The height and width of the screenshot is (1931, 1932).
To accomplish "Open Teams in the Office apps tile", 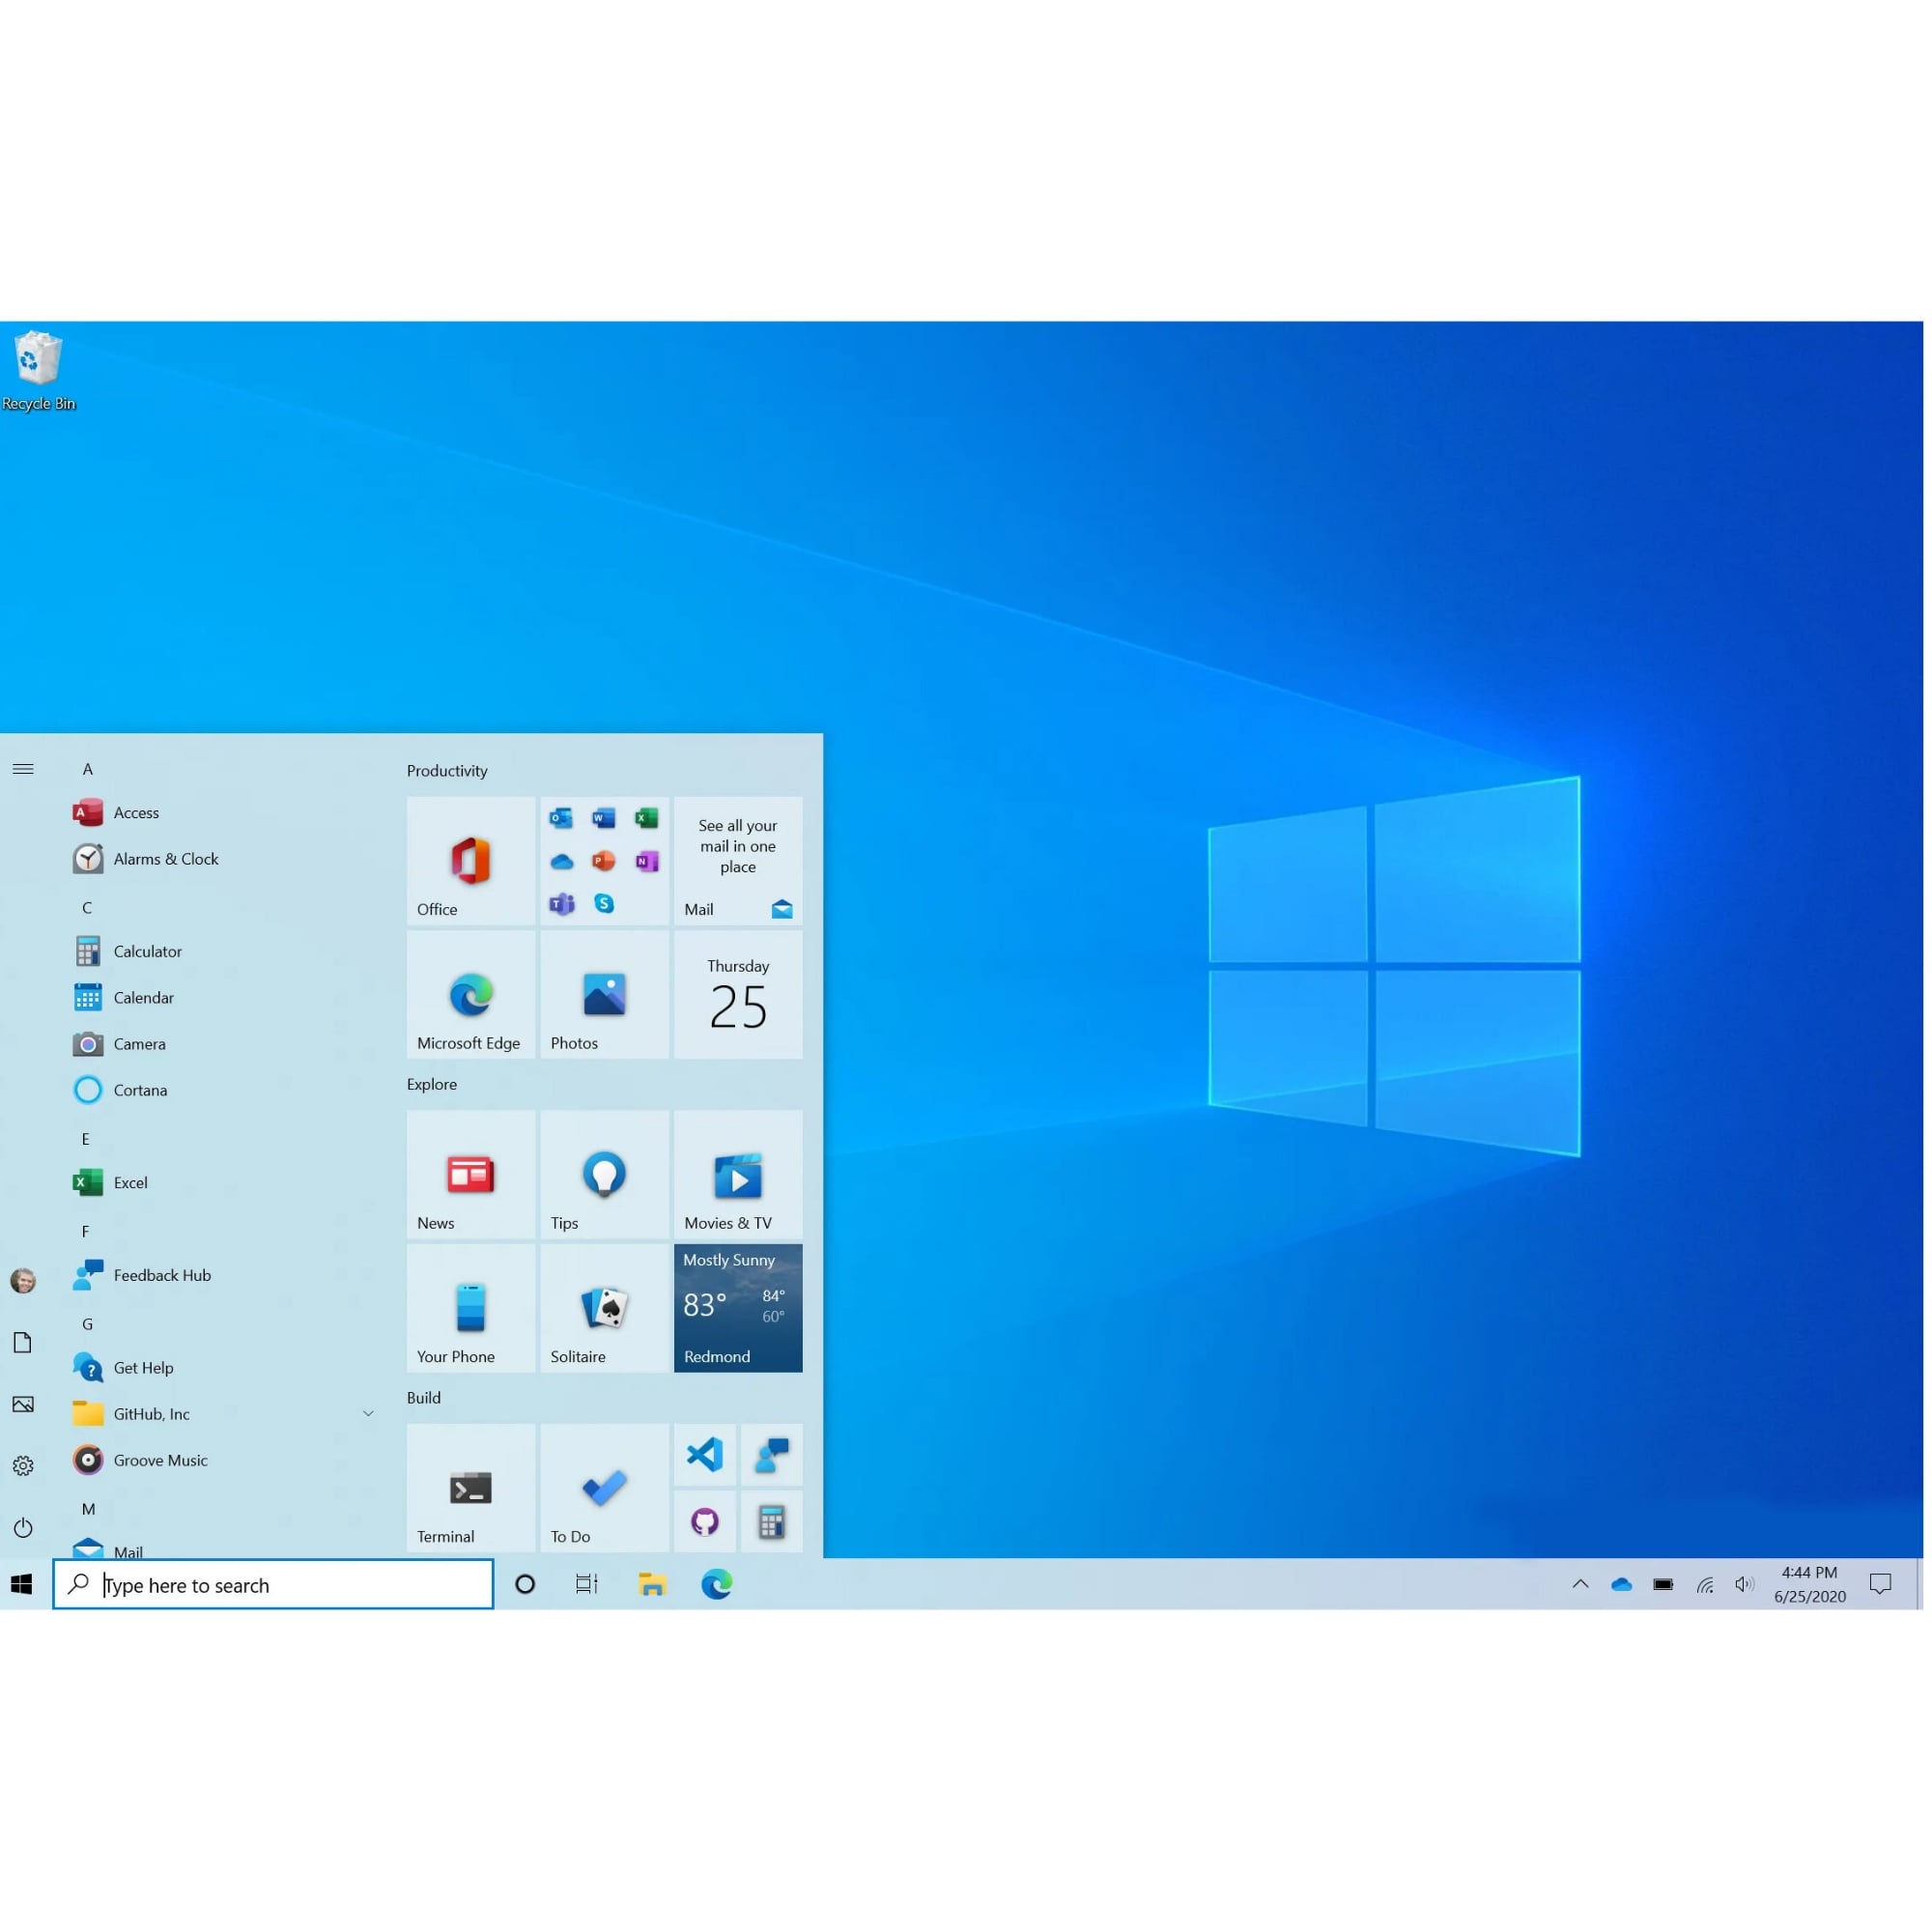I will (x=561, y=904).
